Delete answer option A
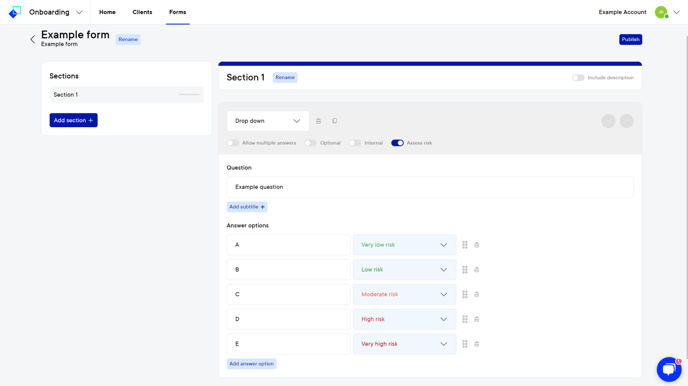The image size is (688, 386). [x=477, y=245]
